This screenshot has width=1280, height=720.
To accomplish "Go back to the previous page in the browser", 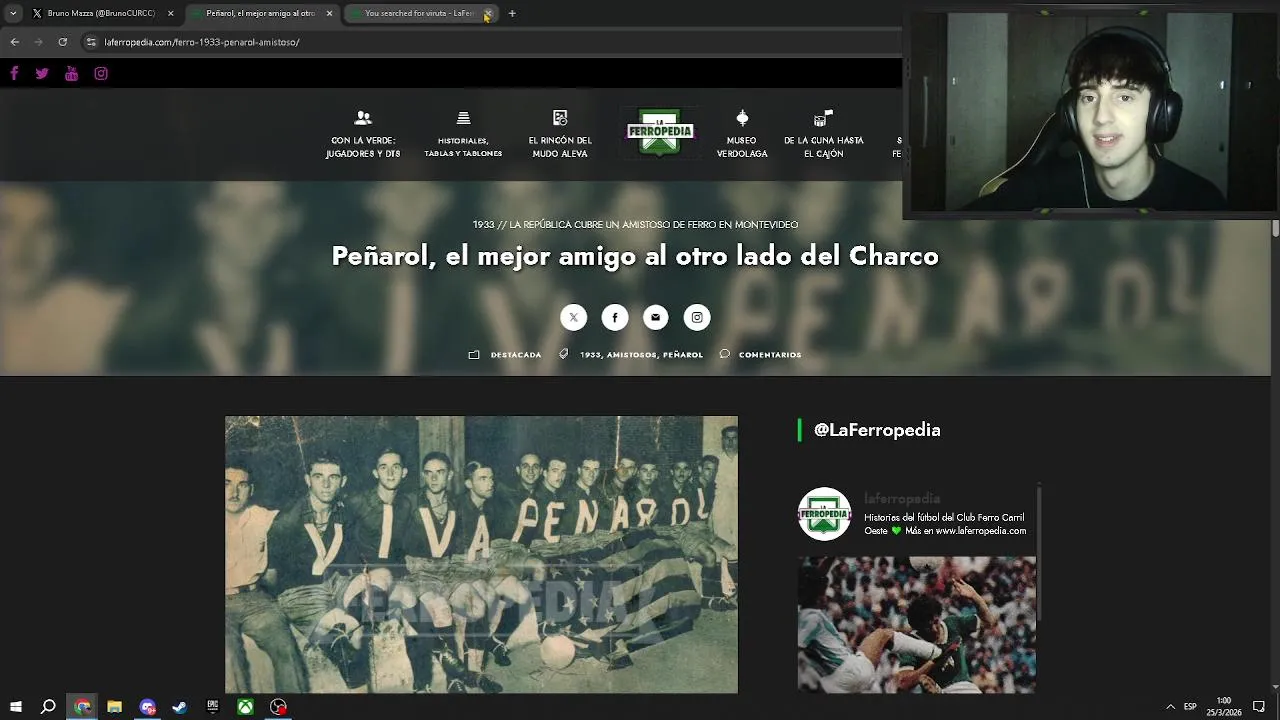I will click(14, 42).
